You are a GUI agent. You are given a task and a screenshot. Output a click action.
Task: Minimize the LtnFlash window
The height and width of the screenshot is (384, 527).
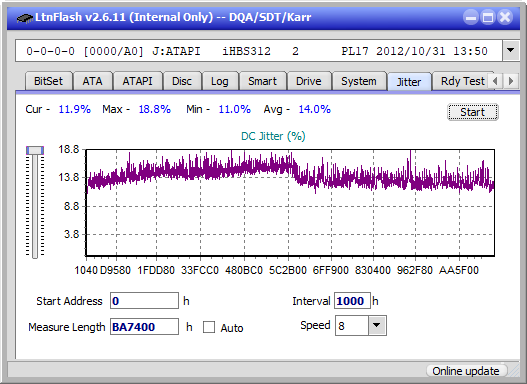pyautogui.click(x=471, y=17)
